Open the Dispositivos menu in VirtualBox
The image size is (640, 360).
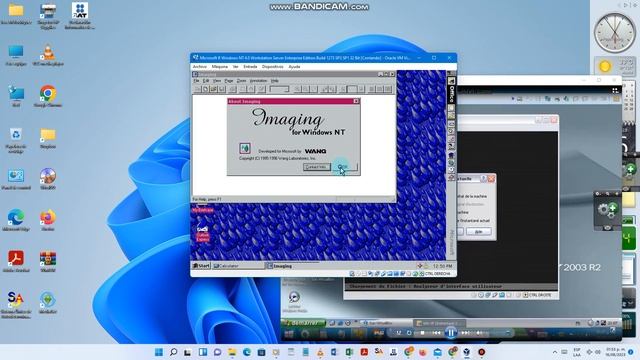pos(272,67)
